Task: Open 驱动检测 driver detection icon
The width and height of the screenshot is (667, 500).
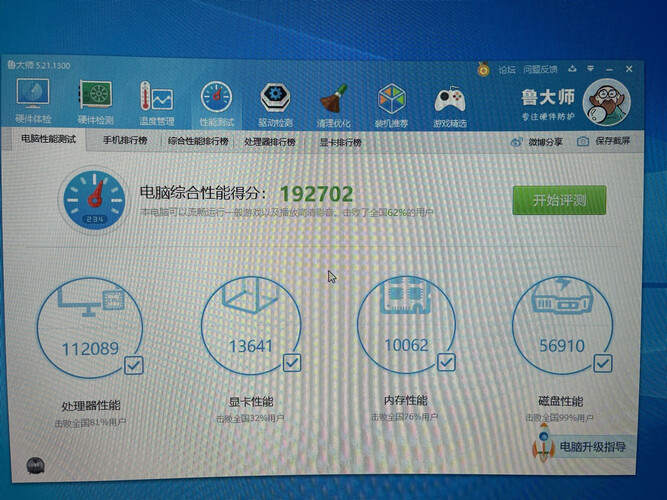Action: click(275, 98)
